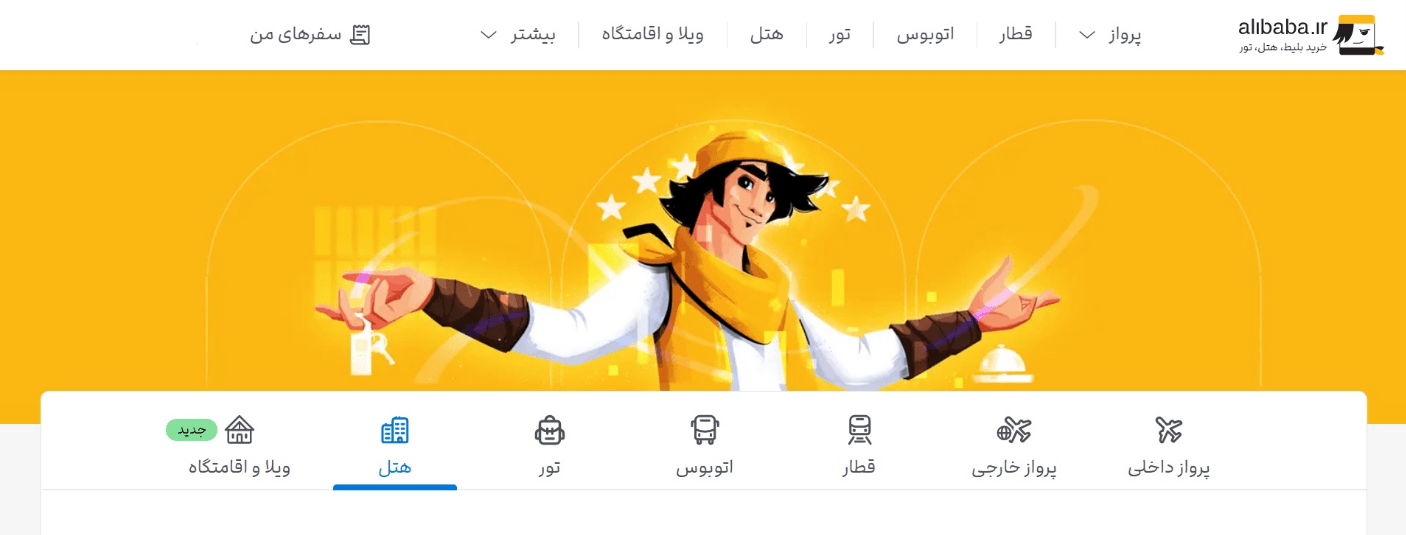
Task: Choose the train icon above قطار
Action: click(x=860, y=430)
